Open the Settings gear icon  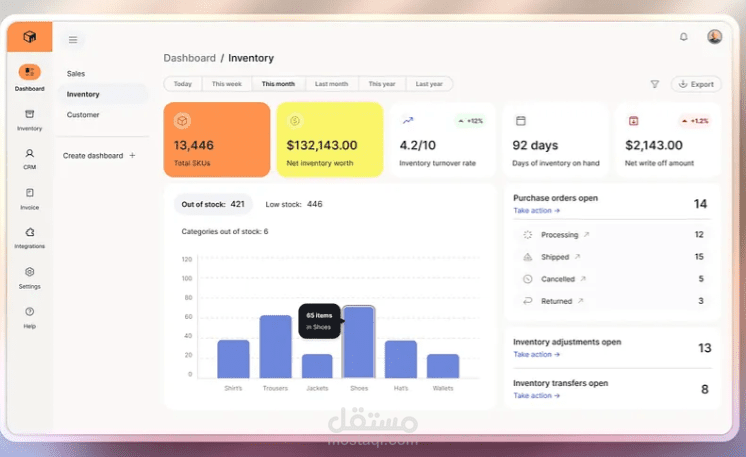[29, 272]
